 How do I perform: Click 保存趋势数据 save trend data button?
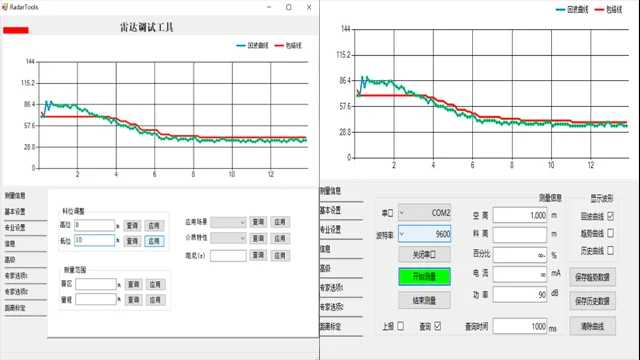(x=592, y=277)
